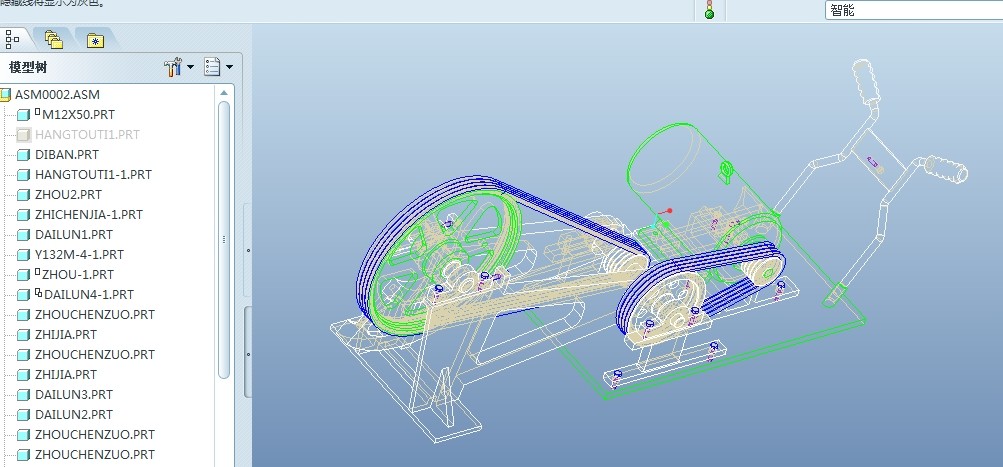Select ZHICHENJIA-1.PRT in the model tree
The image size is (1003, 467).
(x=88, y=214)
